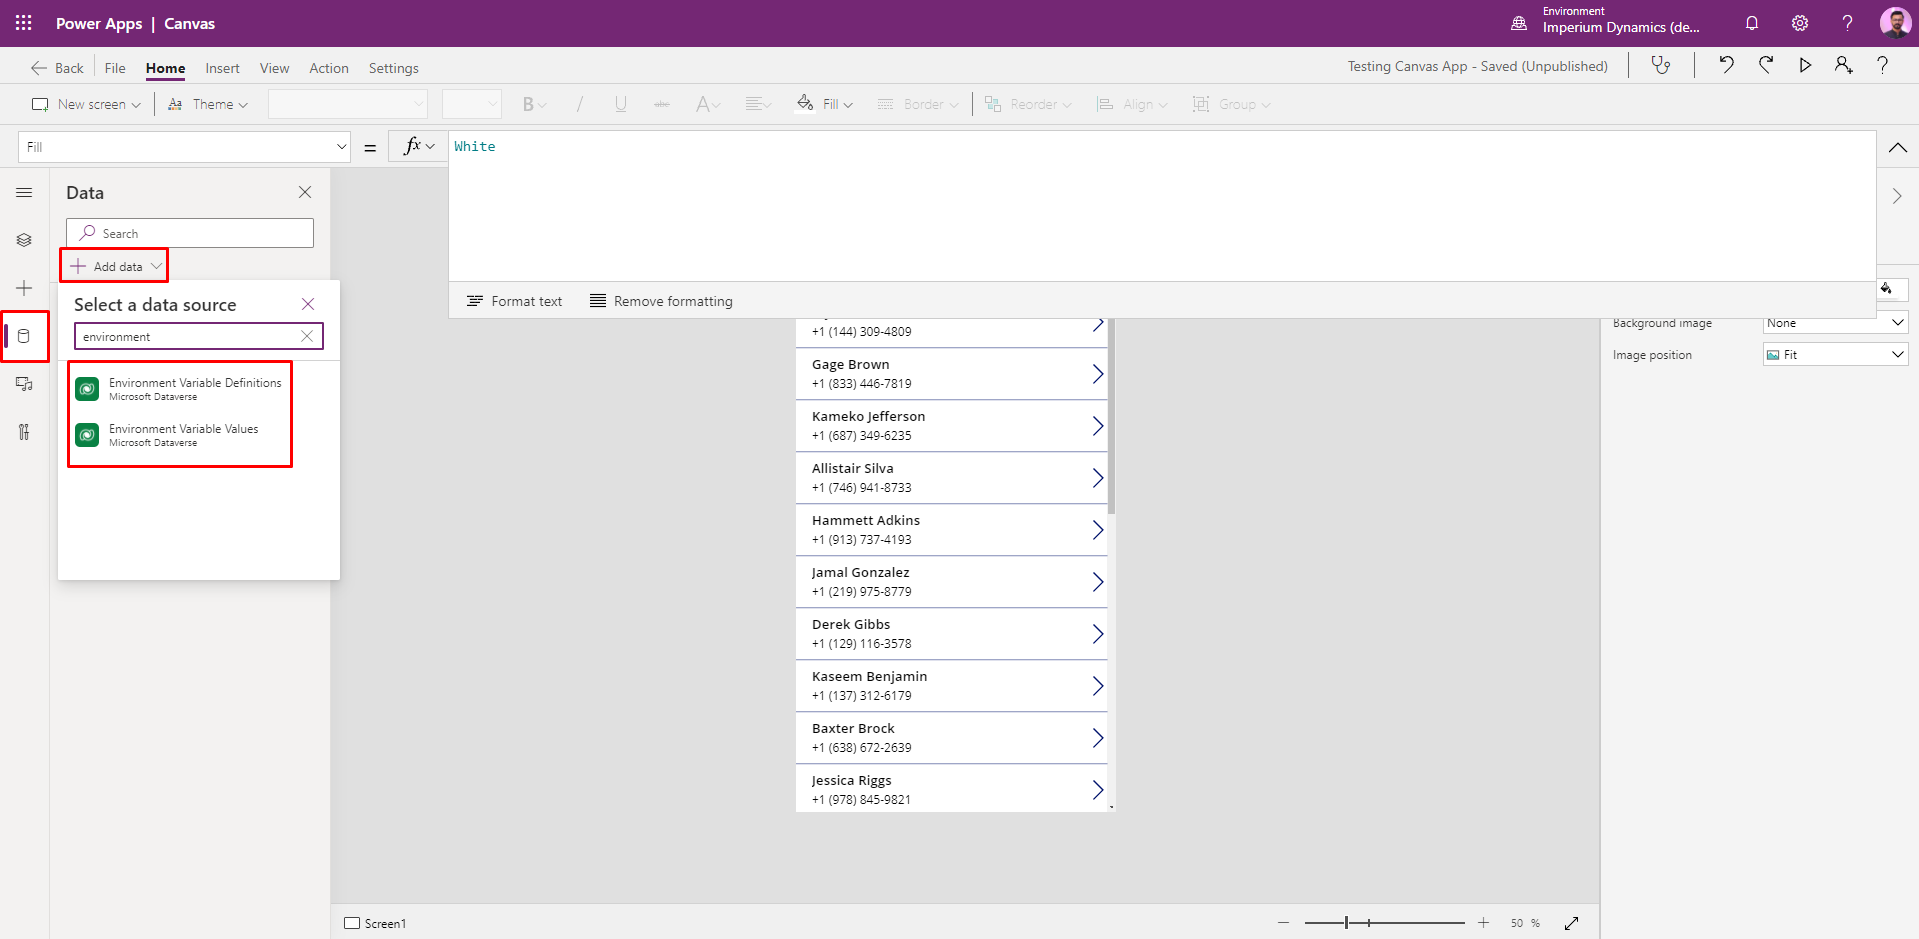The width and height of the screenshot is (1919, 939).
Task: Click the data source search box
Action: pyautogui.click(x=190, y=336)
